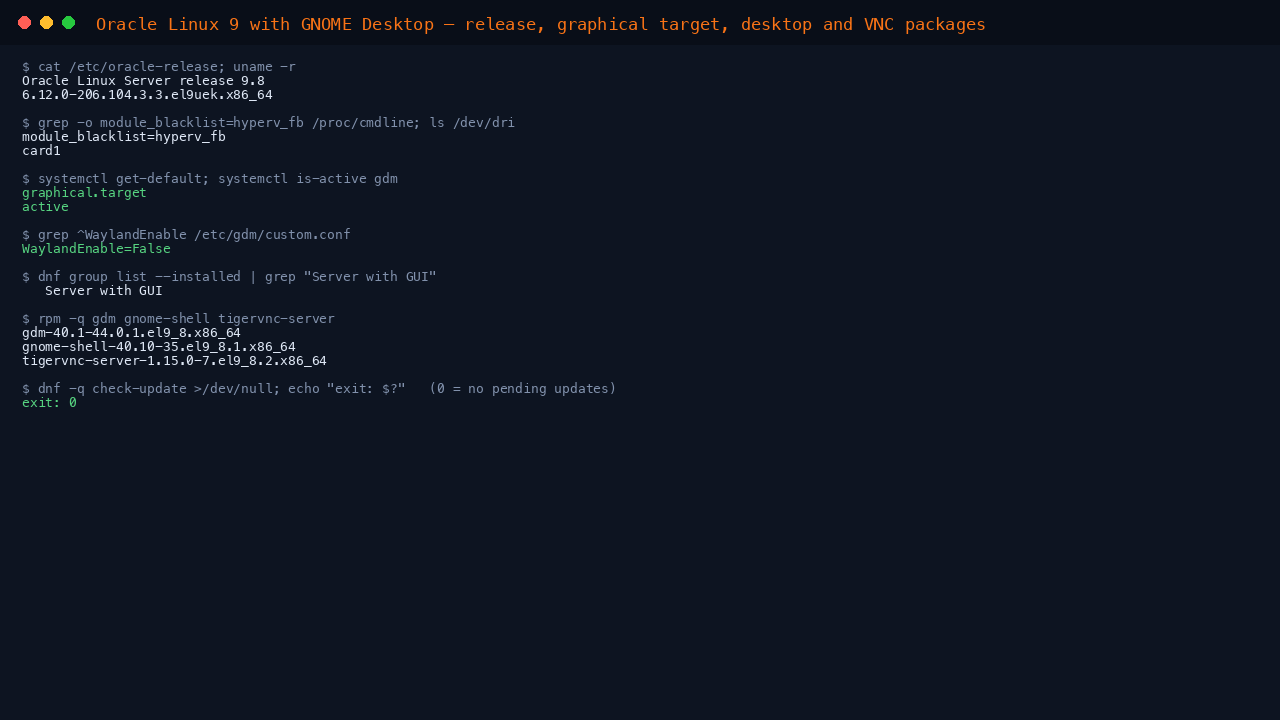Select the grep ^WaylandEnable command line
This screenshot has width=1280, height=720.
click(186, 235)
